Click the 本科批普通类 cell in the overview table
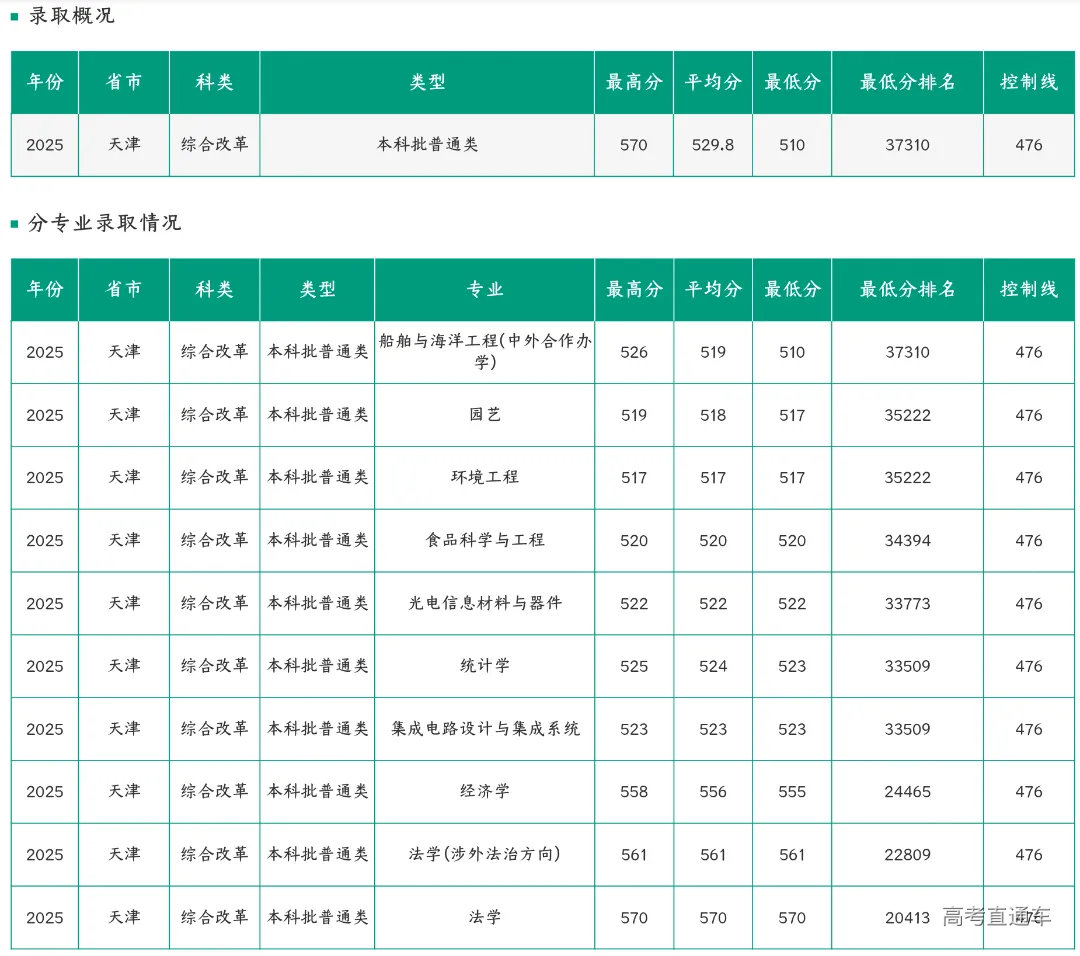The image size is (1080, 956). pos(426,144)
